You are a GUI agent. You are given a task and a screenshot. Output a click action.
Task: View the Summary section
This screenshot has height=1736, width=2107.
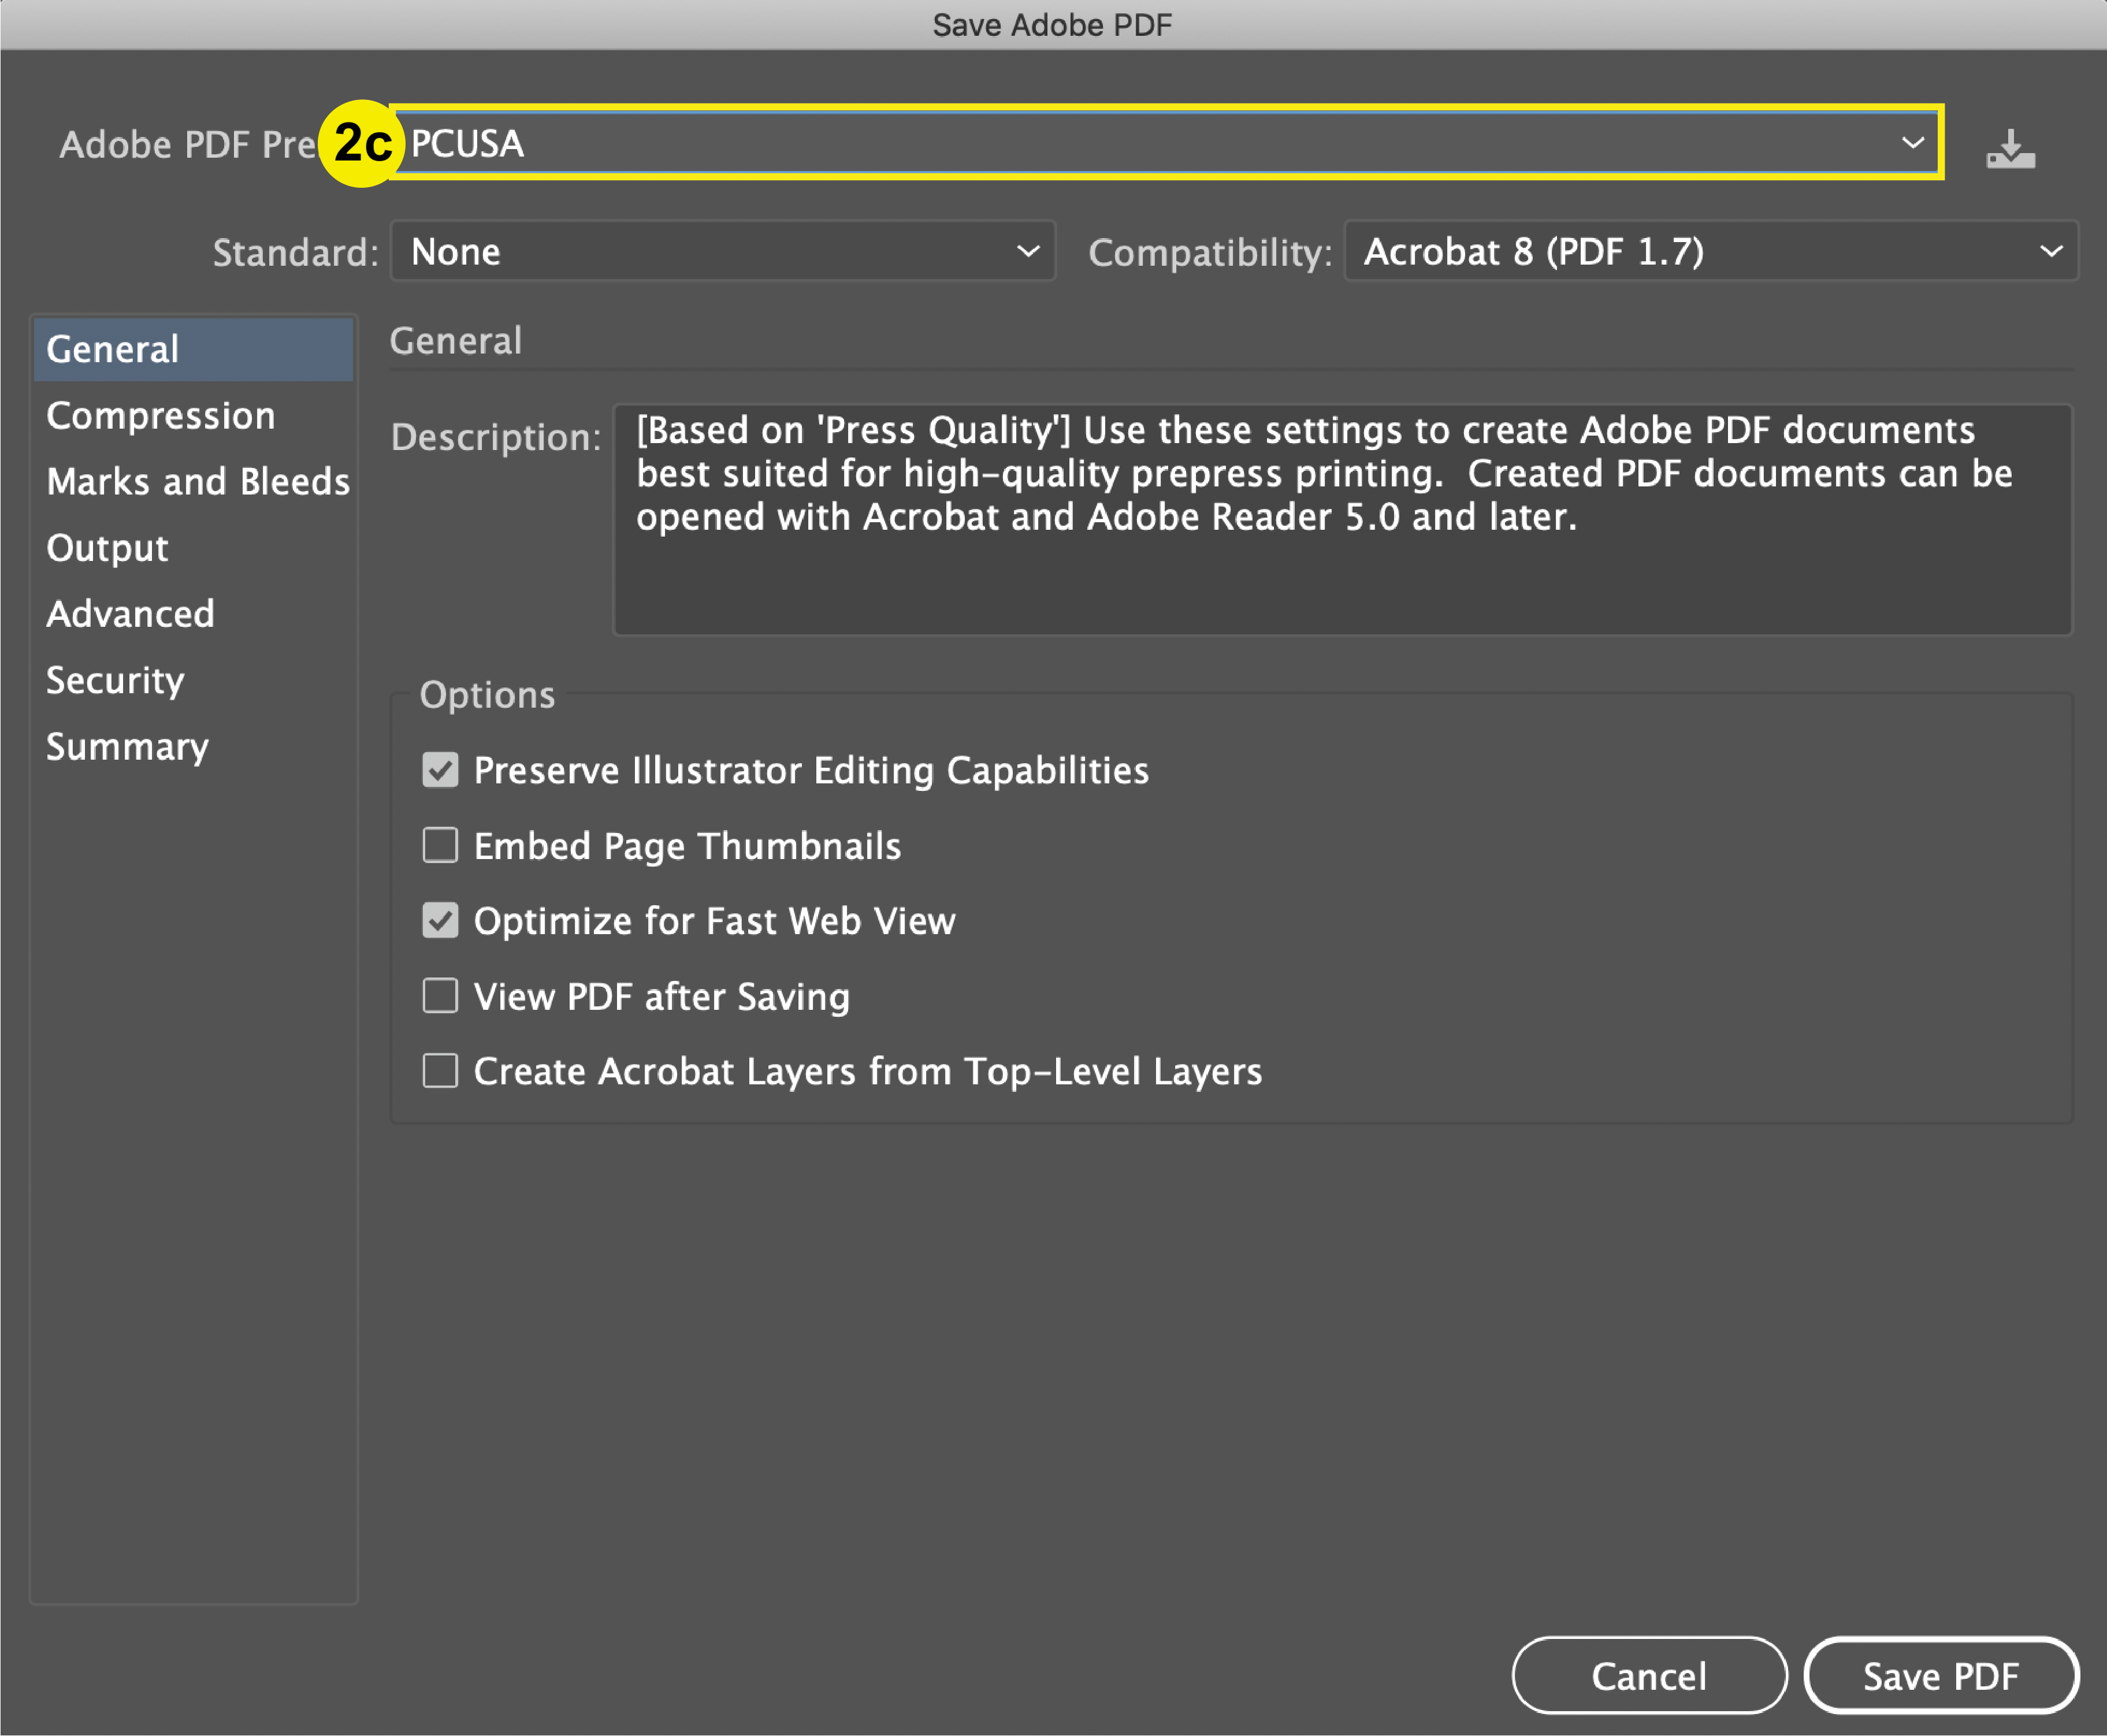193,746
